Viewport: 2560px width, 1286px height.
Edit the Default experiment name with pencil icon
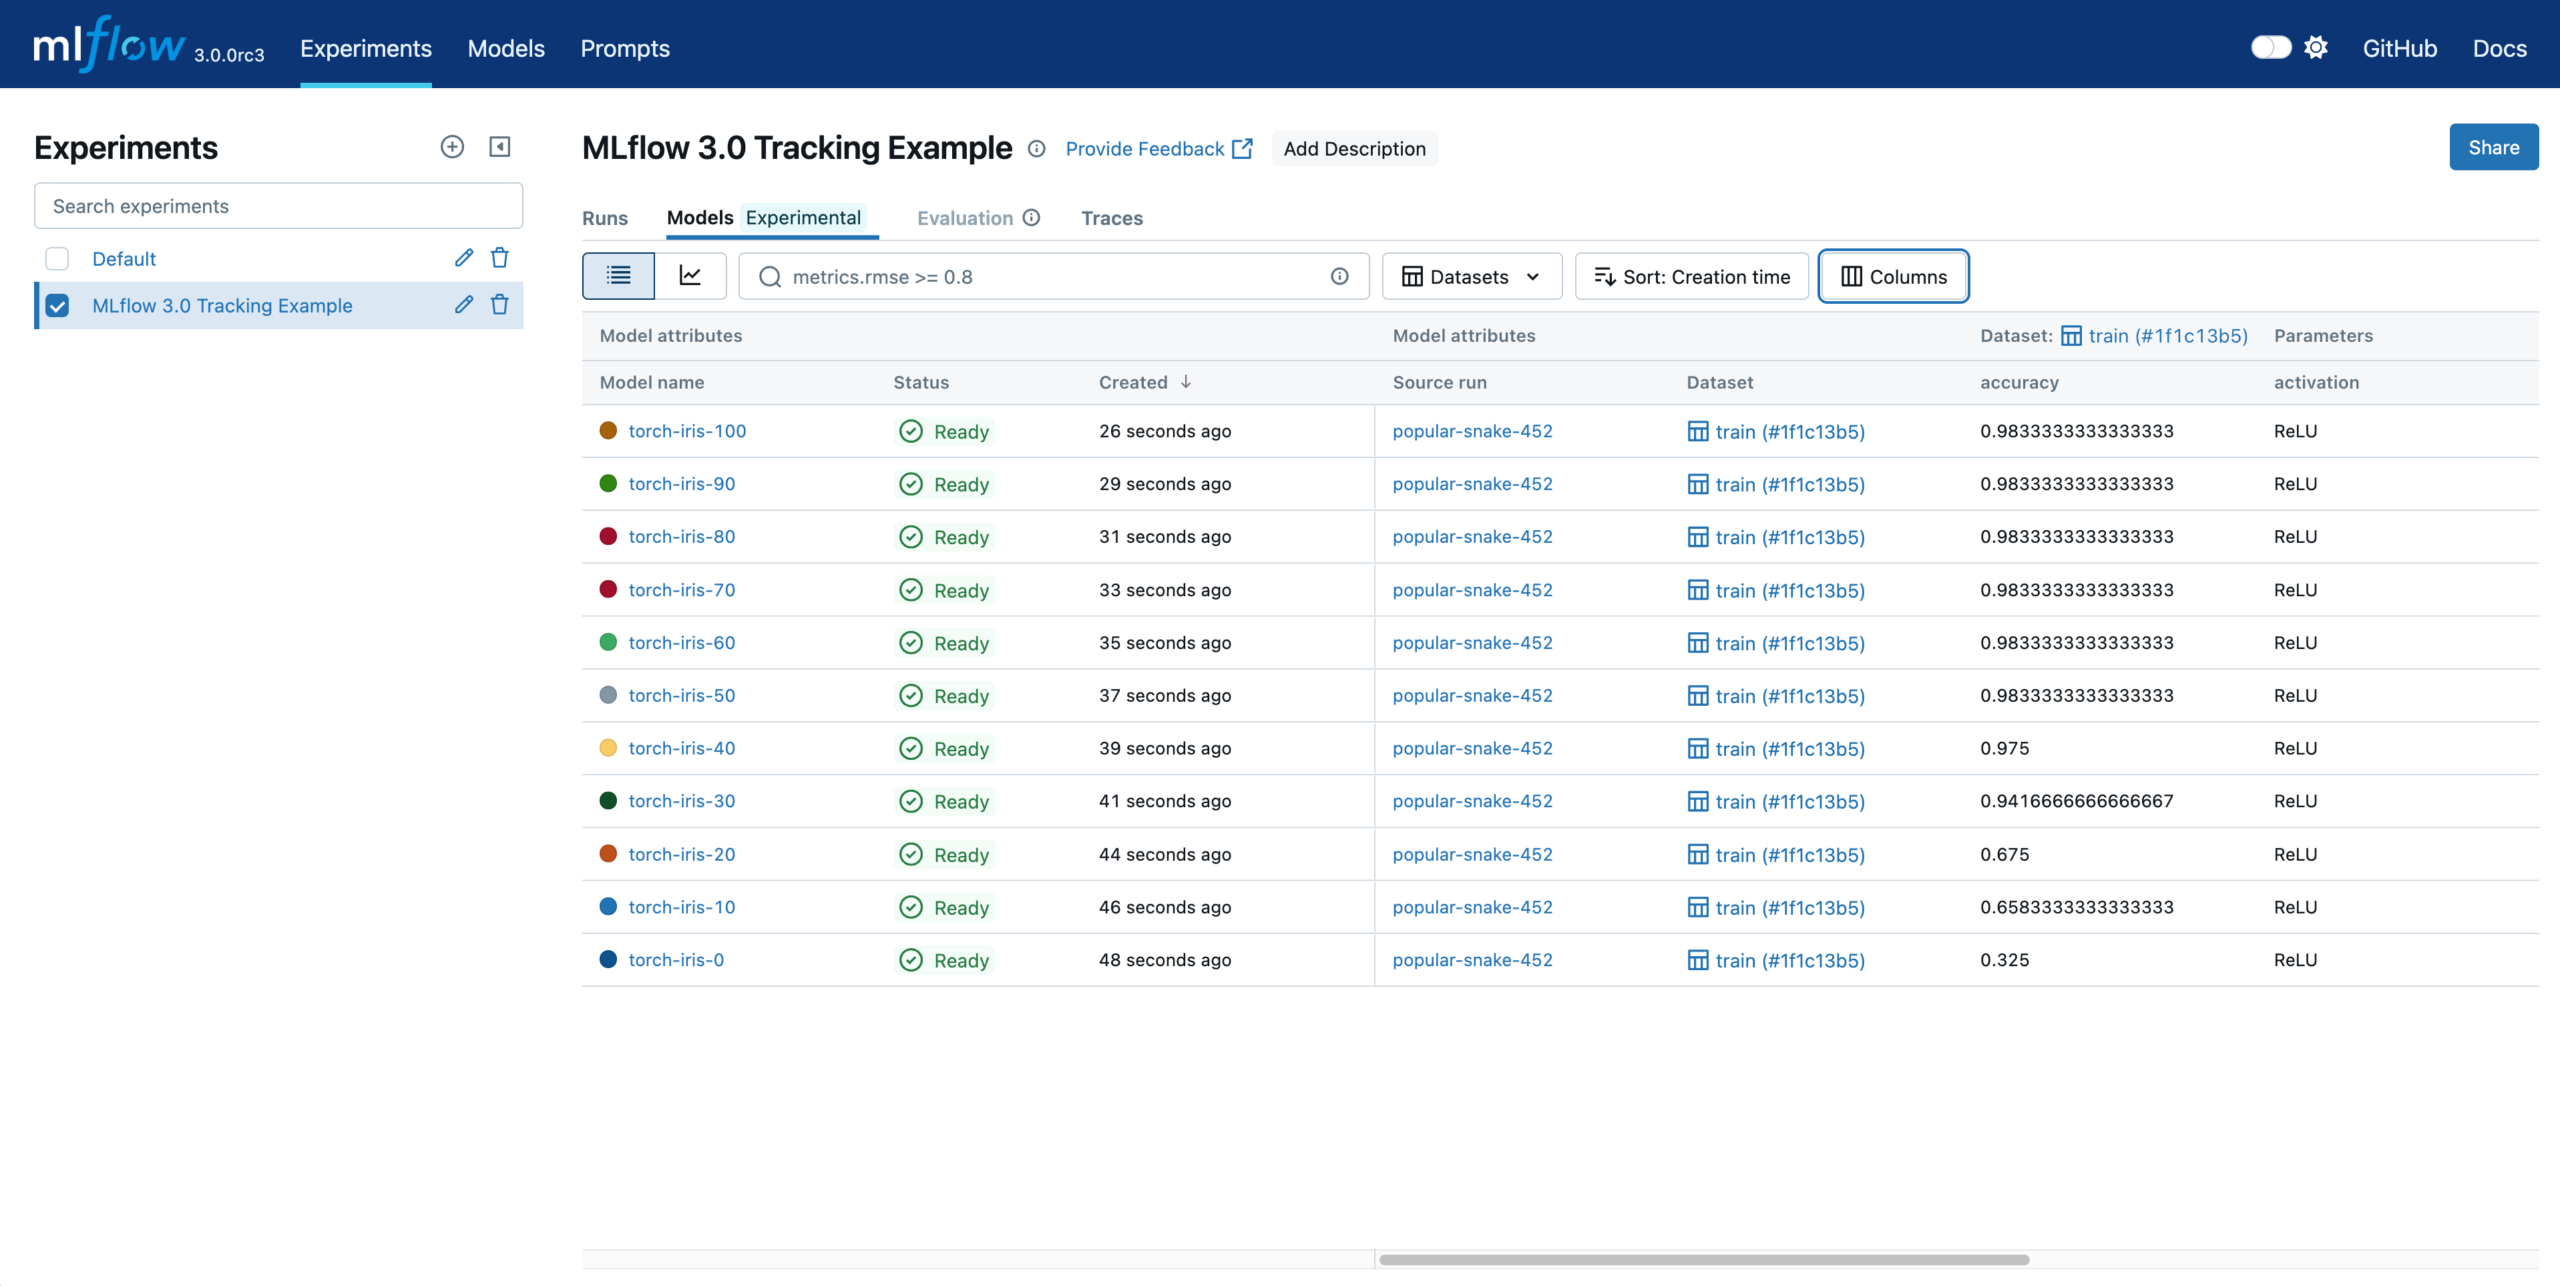(463, 258)
